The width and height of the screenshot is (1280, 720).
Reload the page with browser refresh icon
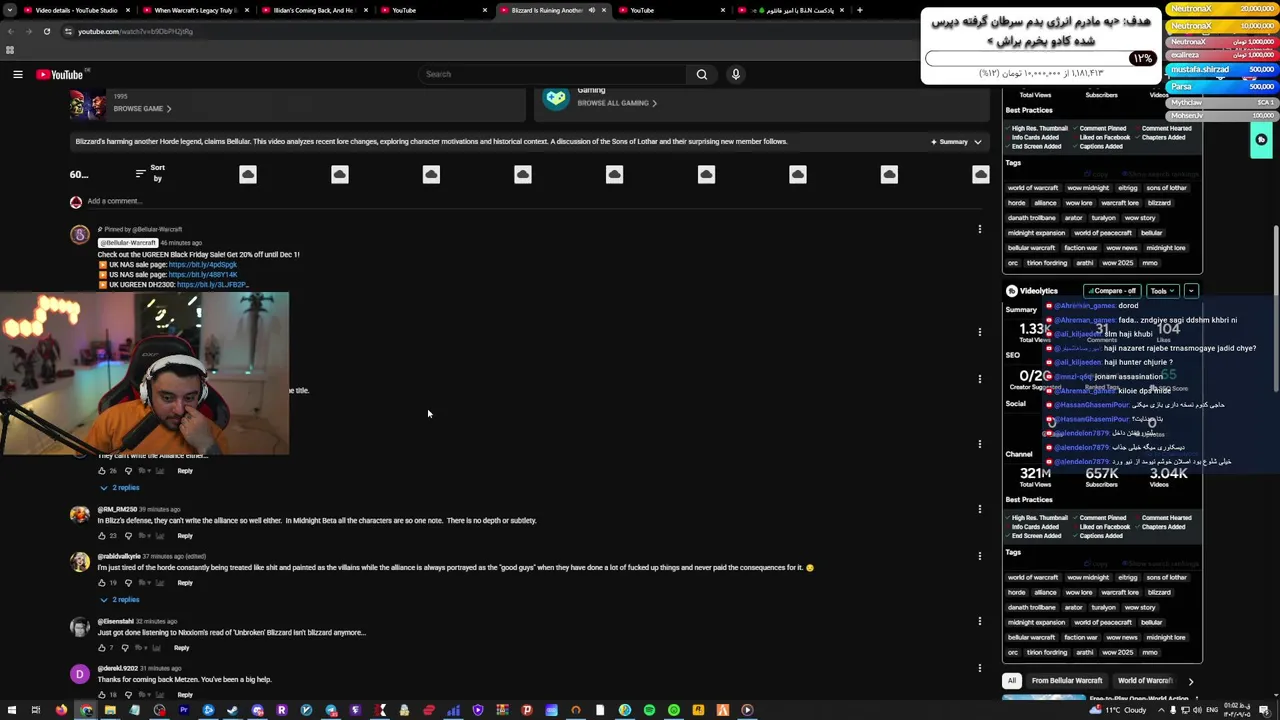46,31
